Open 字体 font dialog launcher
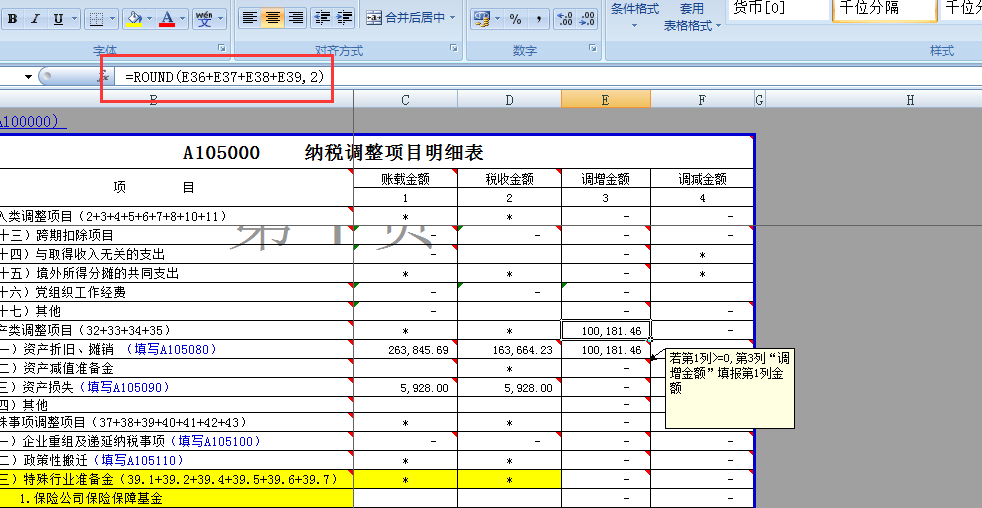The width and height of the screenshot is (982, 508). coord(221,48)
